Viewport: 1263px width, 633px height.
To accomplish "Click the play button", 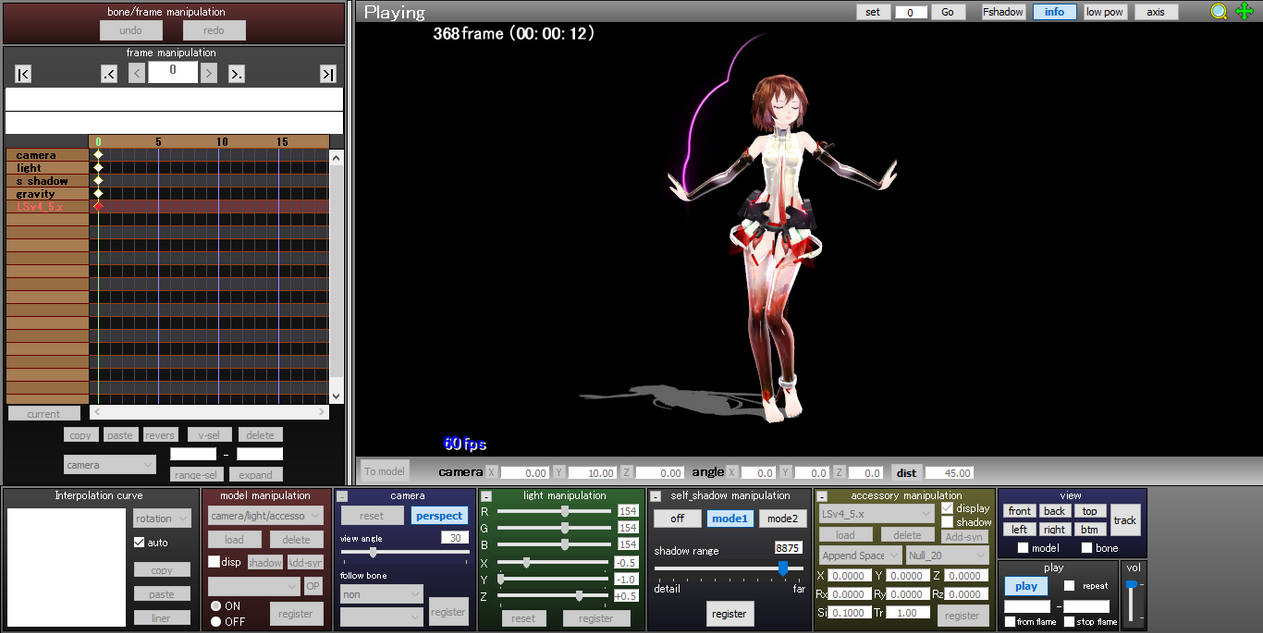I will [x=1026, y=586].
